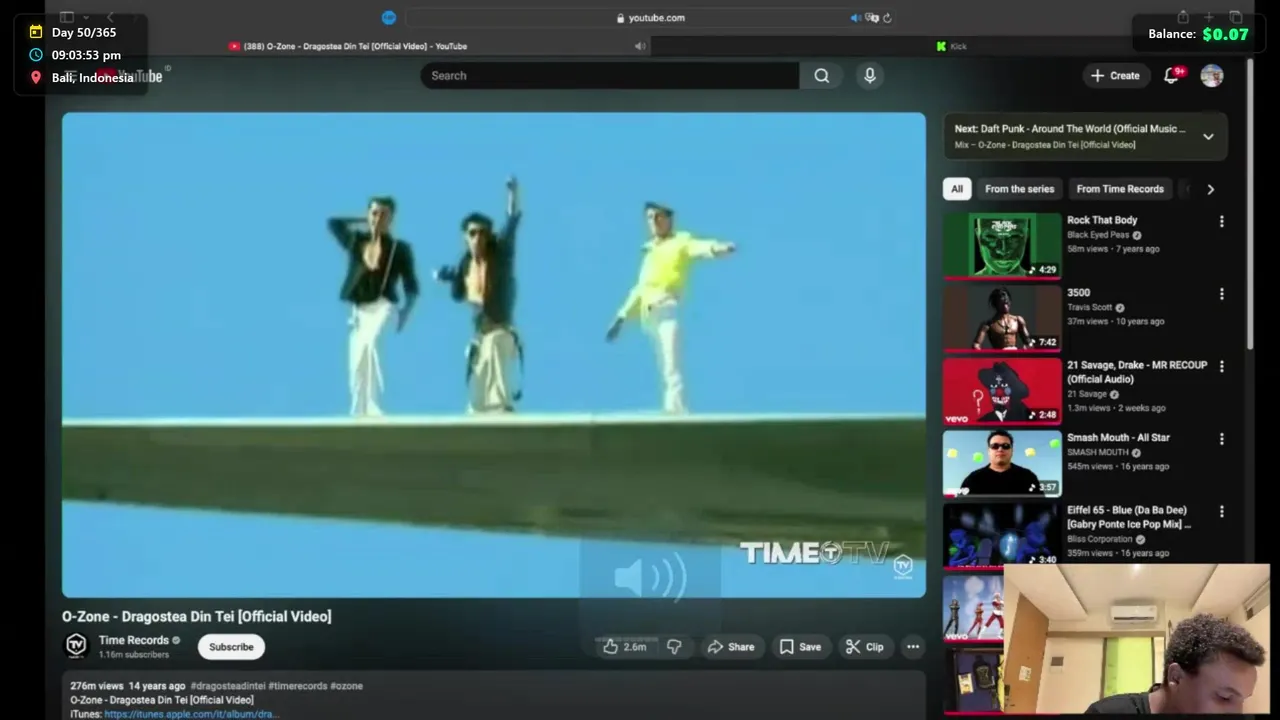This screenshot has height=720, width=1280.
Task: Switch to the Kick Safari tab
Action: click(x=951, y=46)
